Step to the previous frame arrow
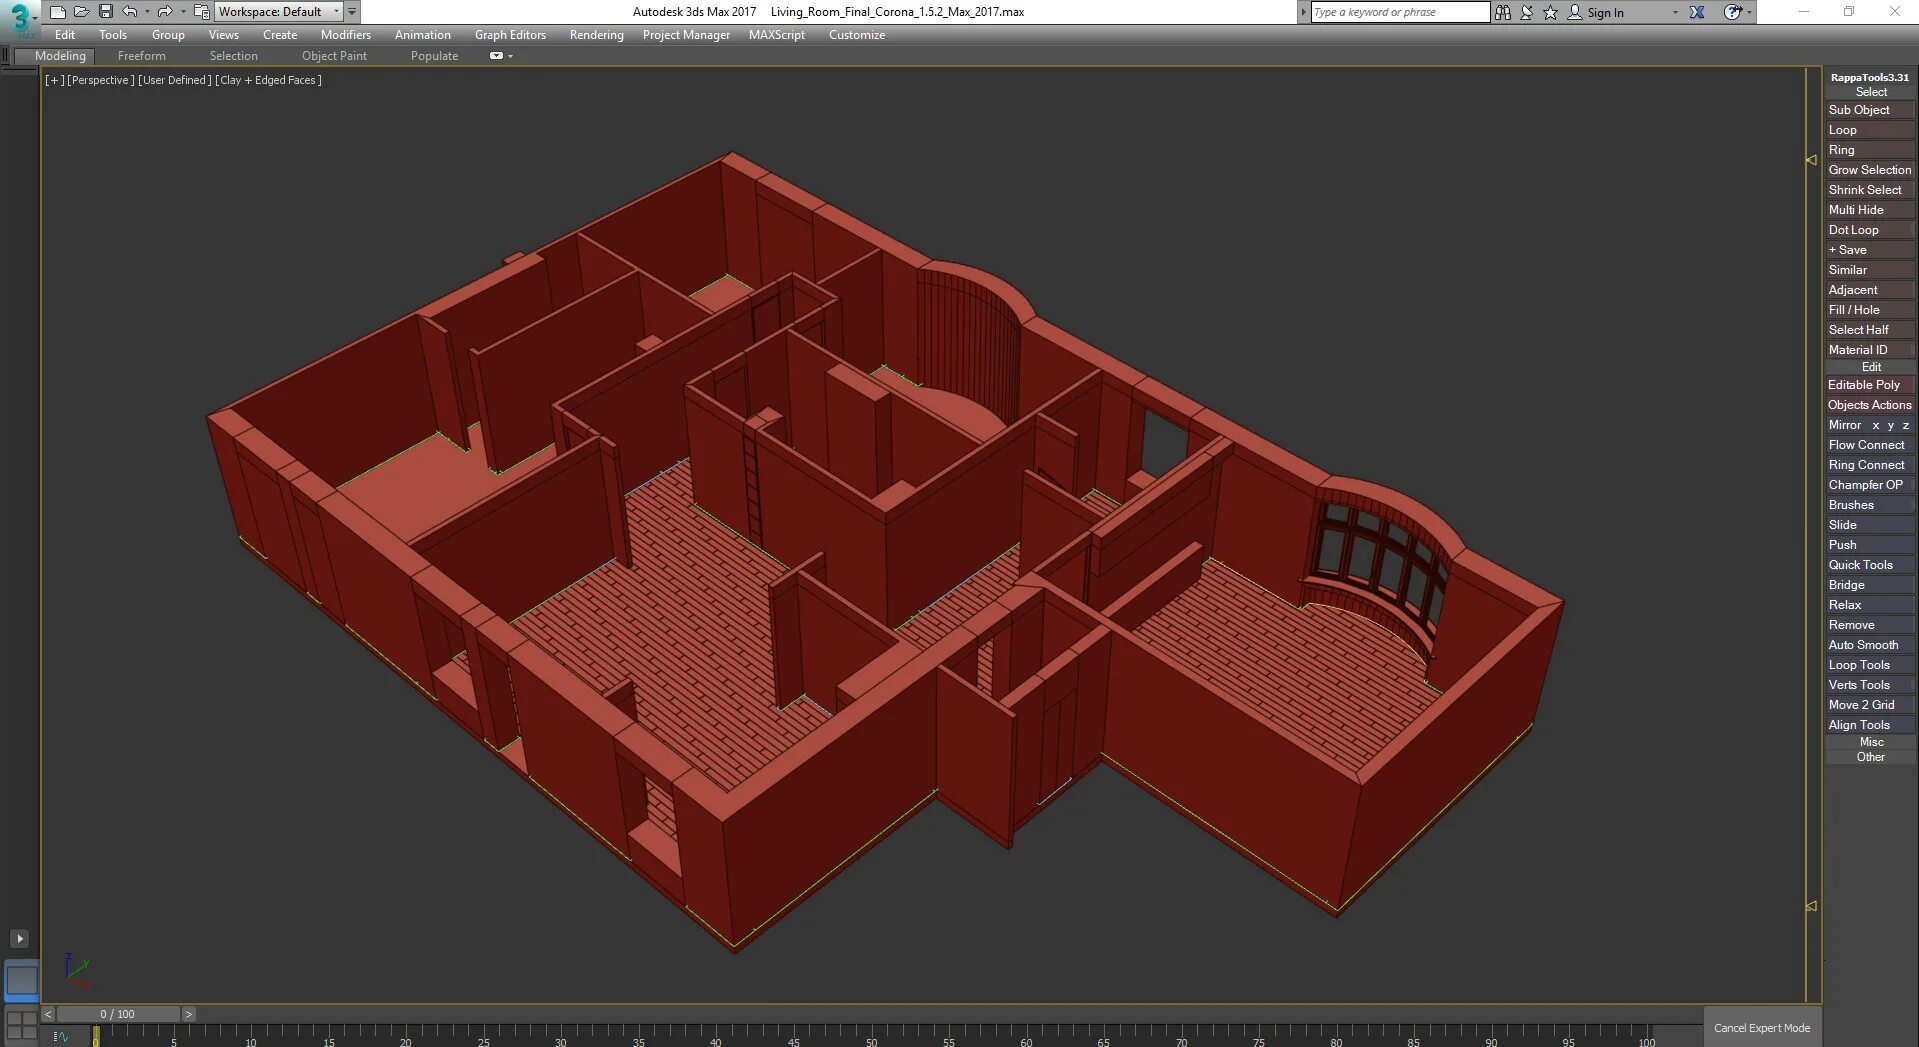The height and width of the screenshot is (1047, 1919). point(48,1014)
